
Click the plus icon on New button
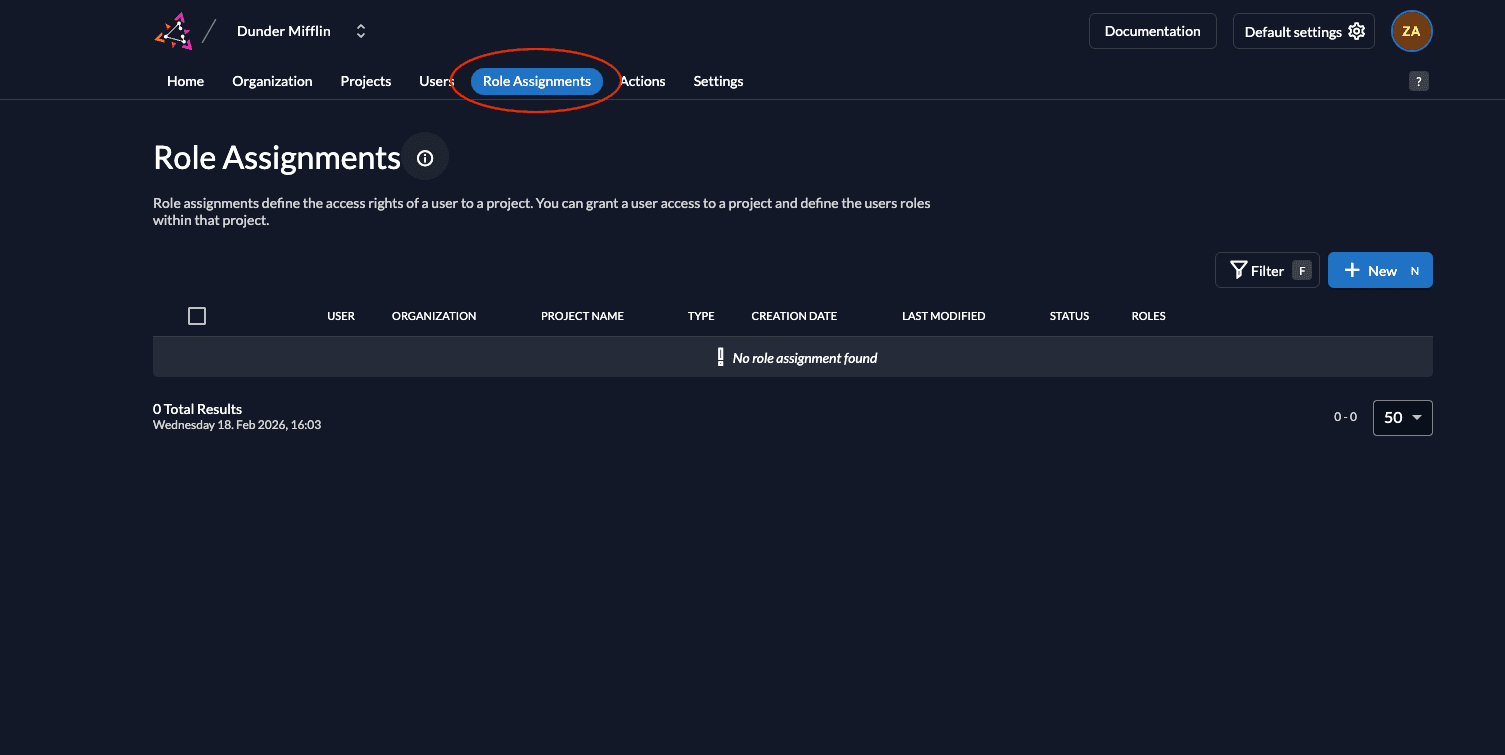1352,270
